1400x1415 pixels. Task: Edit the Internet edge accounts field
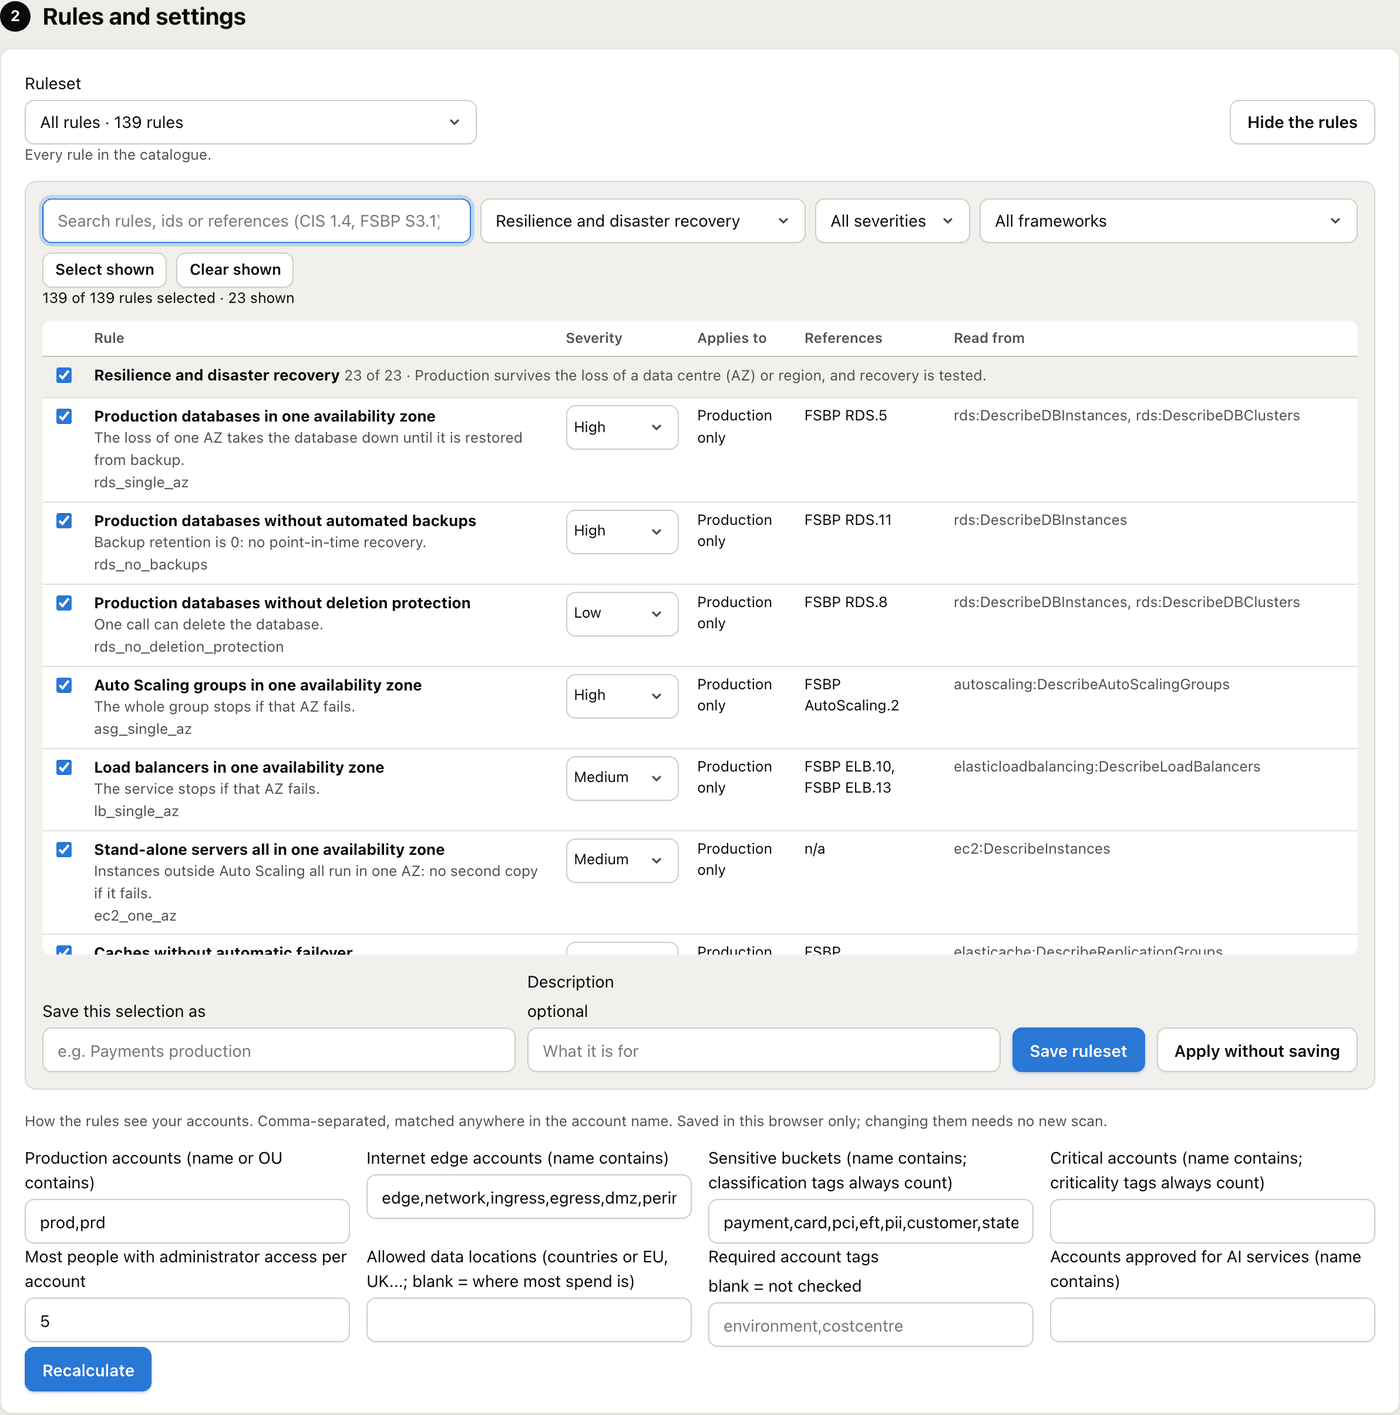coord(529,1197)
